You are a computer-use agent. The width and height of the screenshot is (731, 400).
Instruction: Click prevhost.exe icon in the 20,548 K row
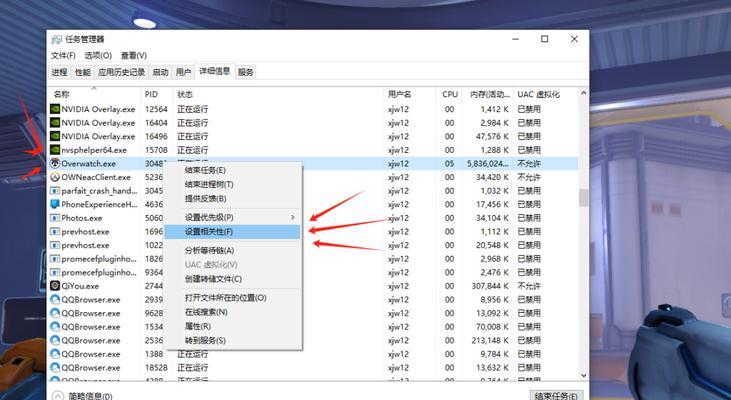(55, 245)
